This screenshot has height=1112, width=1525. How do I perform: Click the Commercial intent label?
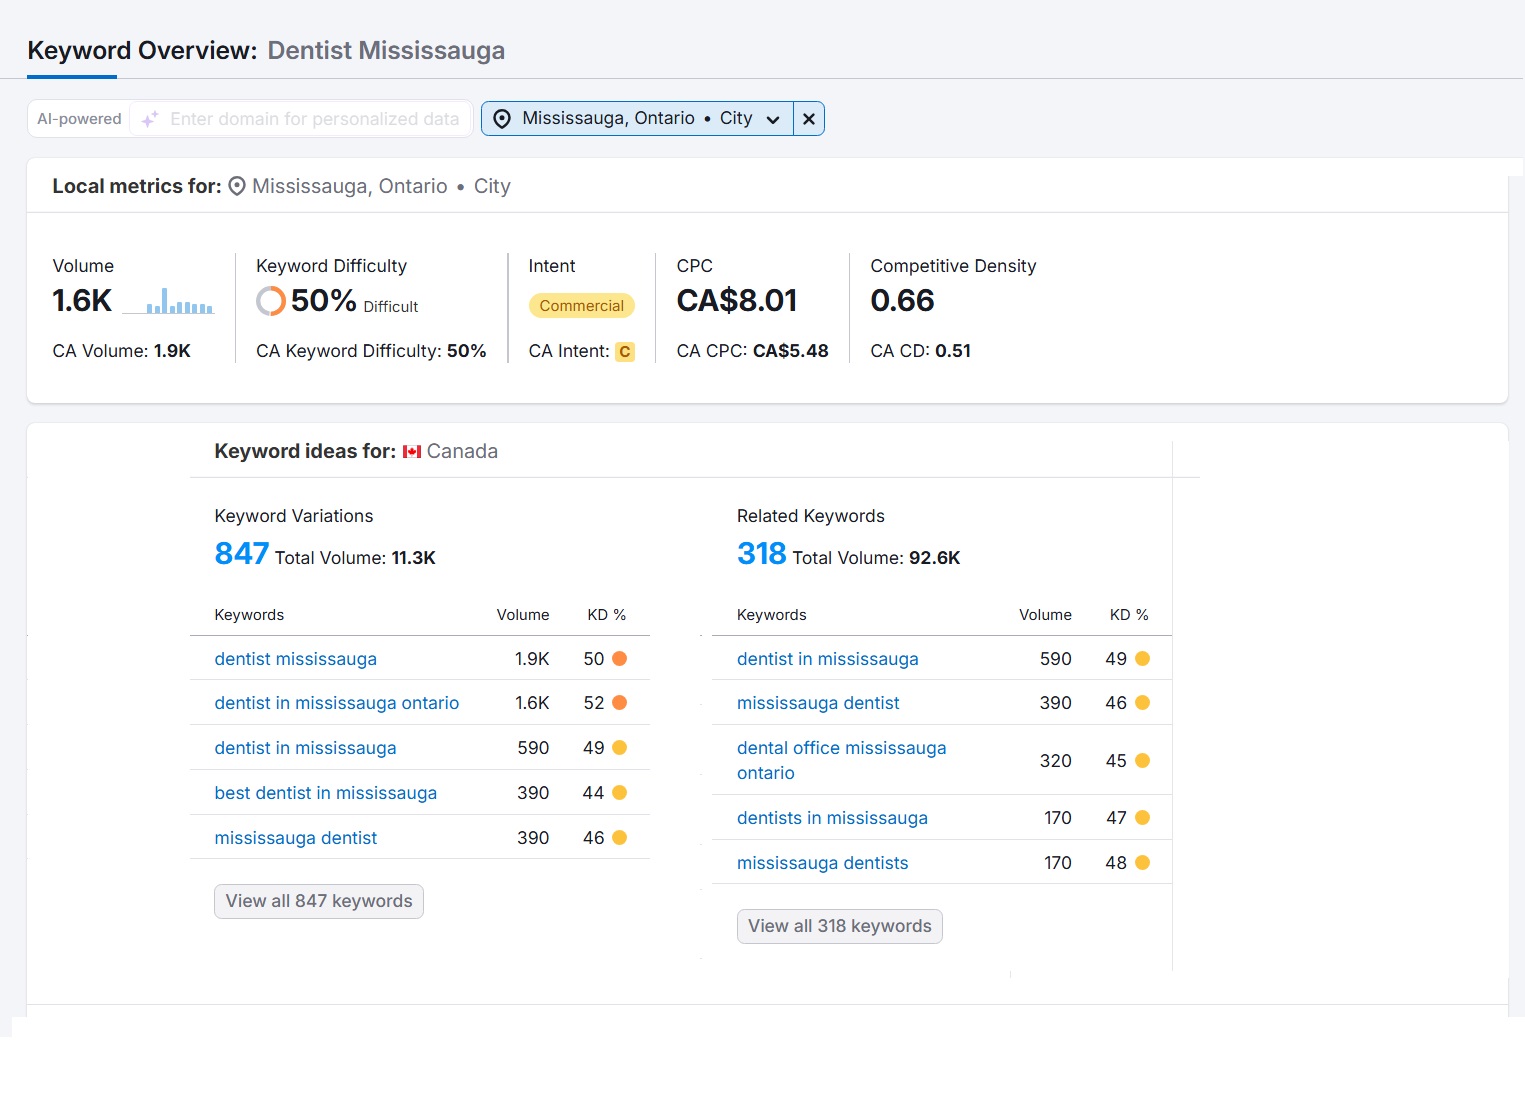pos(581,306)
